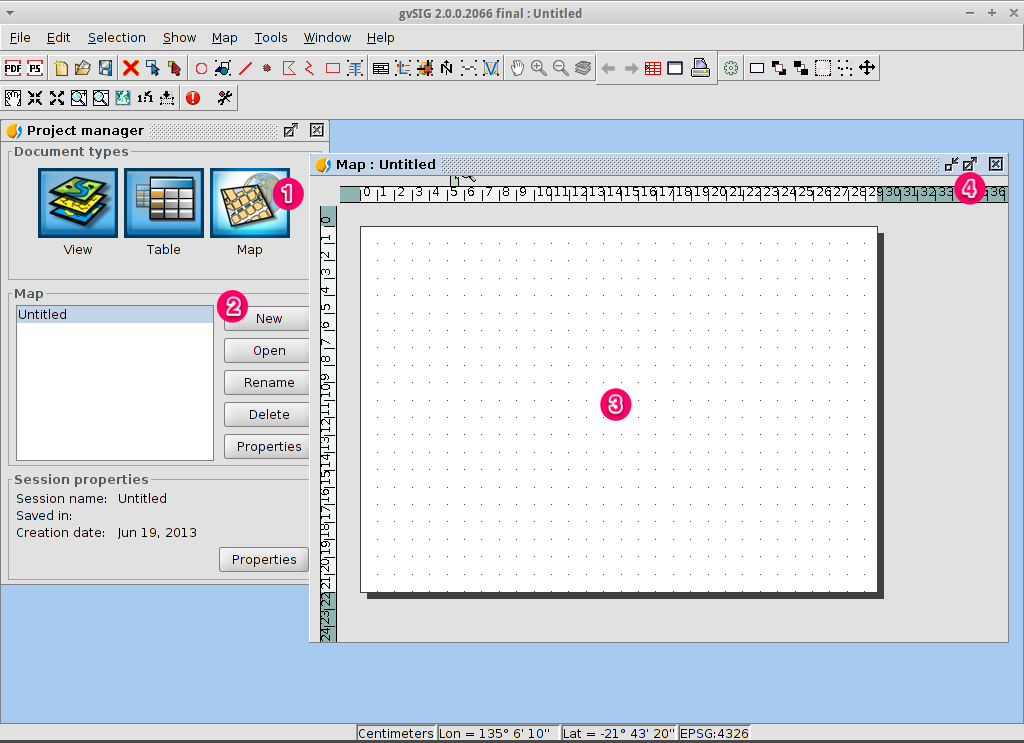
Task: Click the red X delete icon
Action: (131, 68)
